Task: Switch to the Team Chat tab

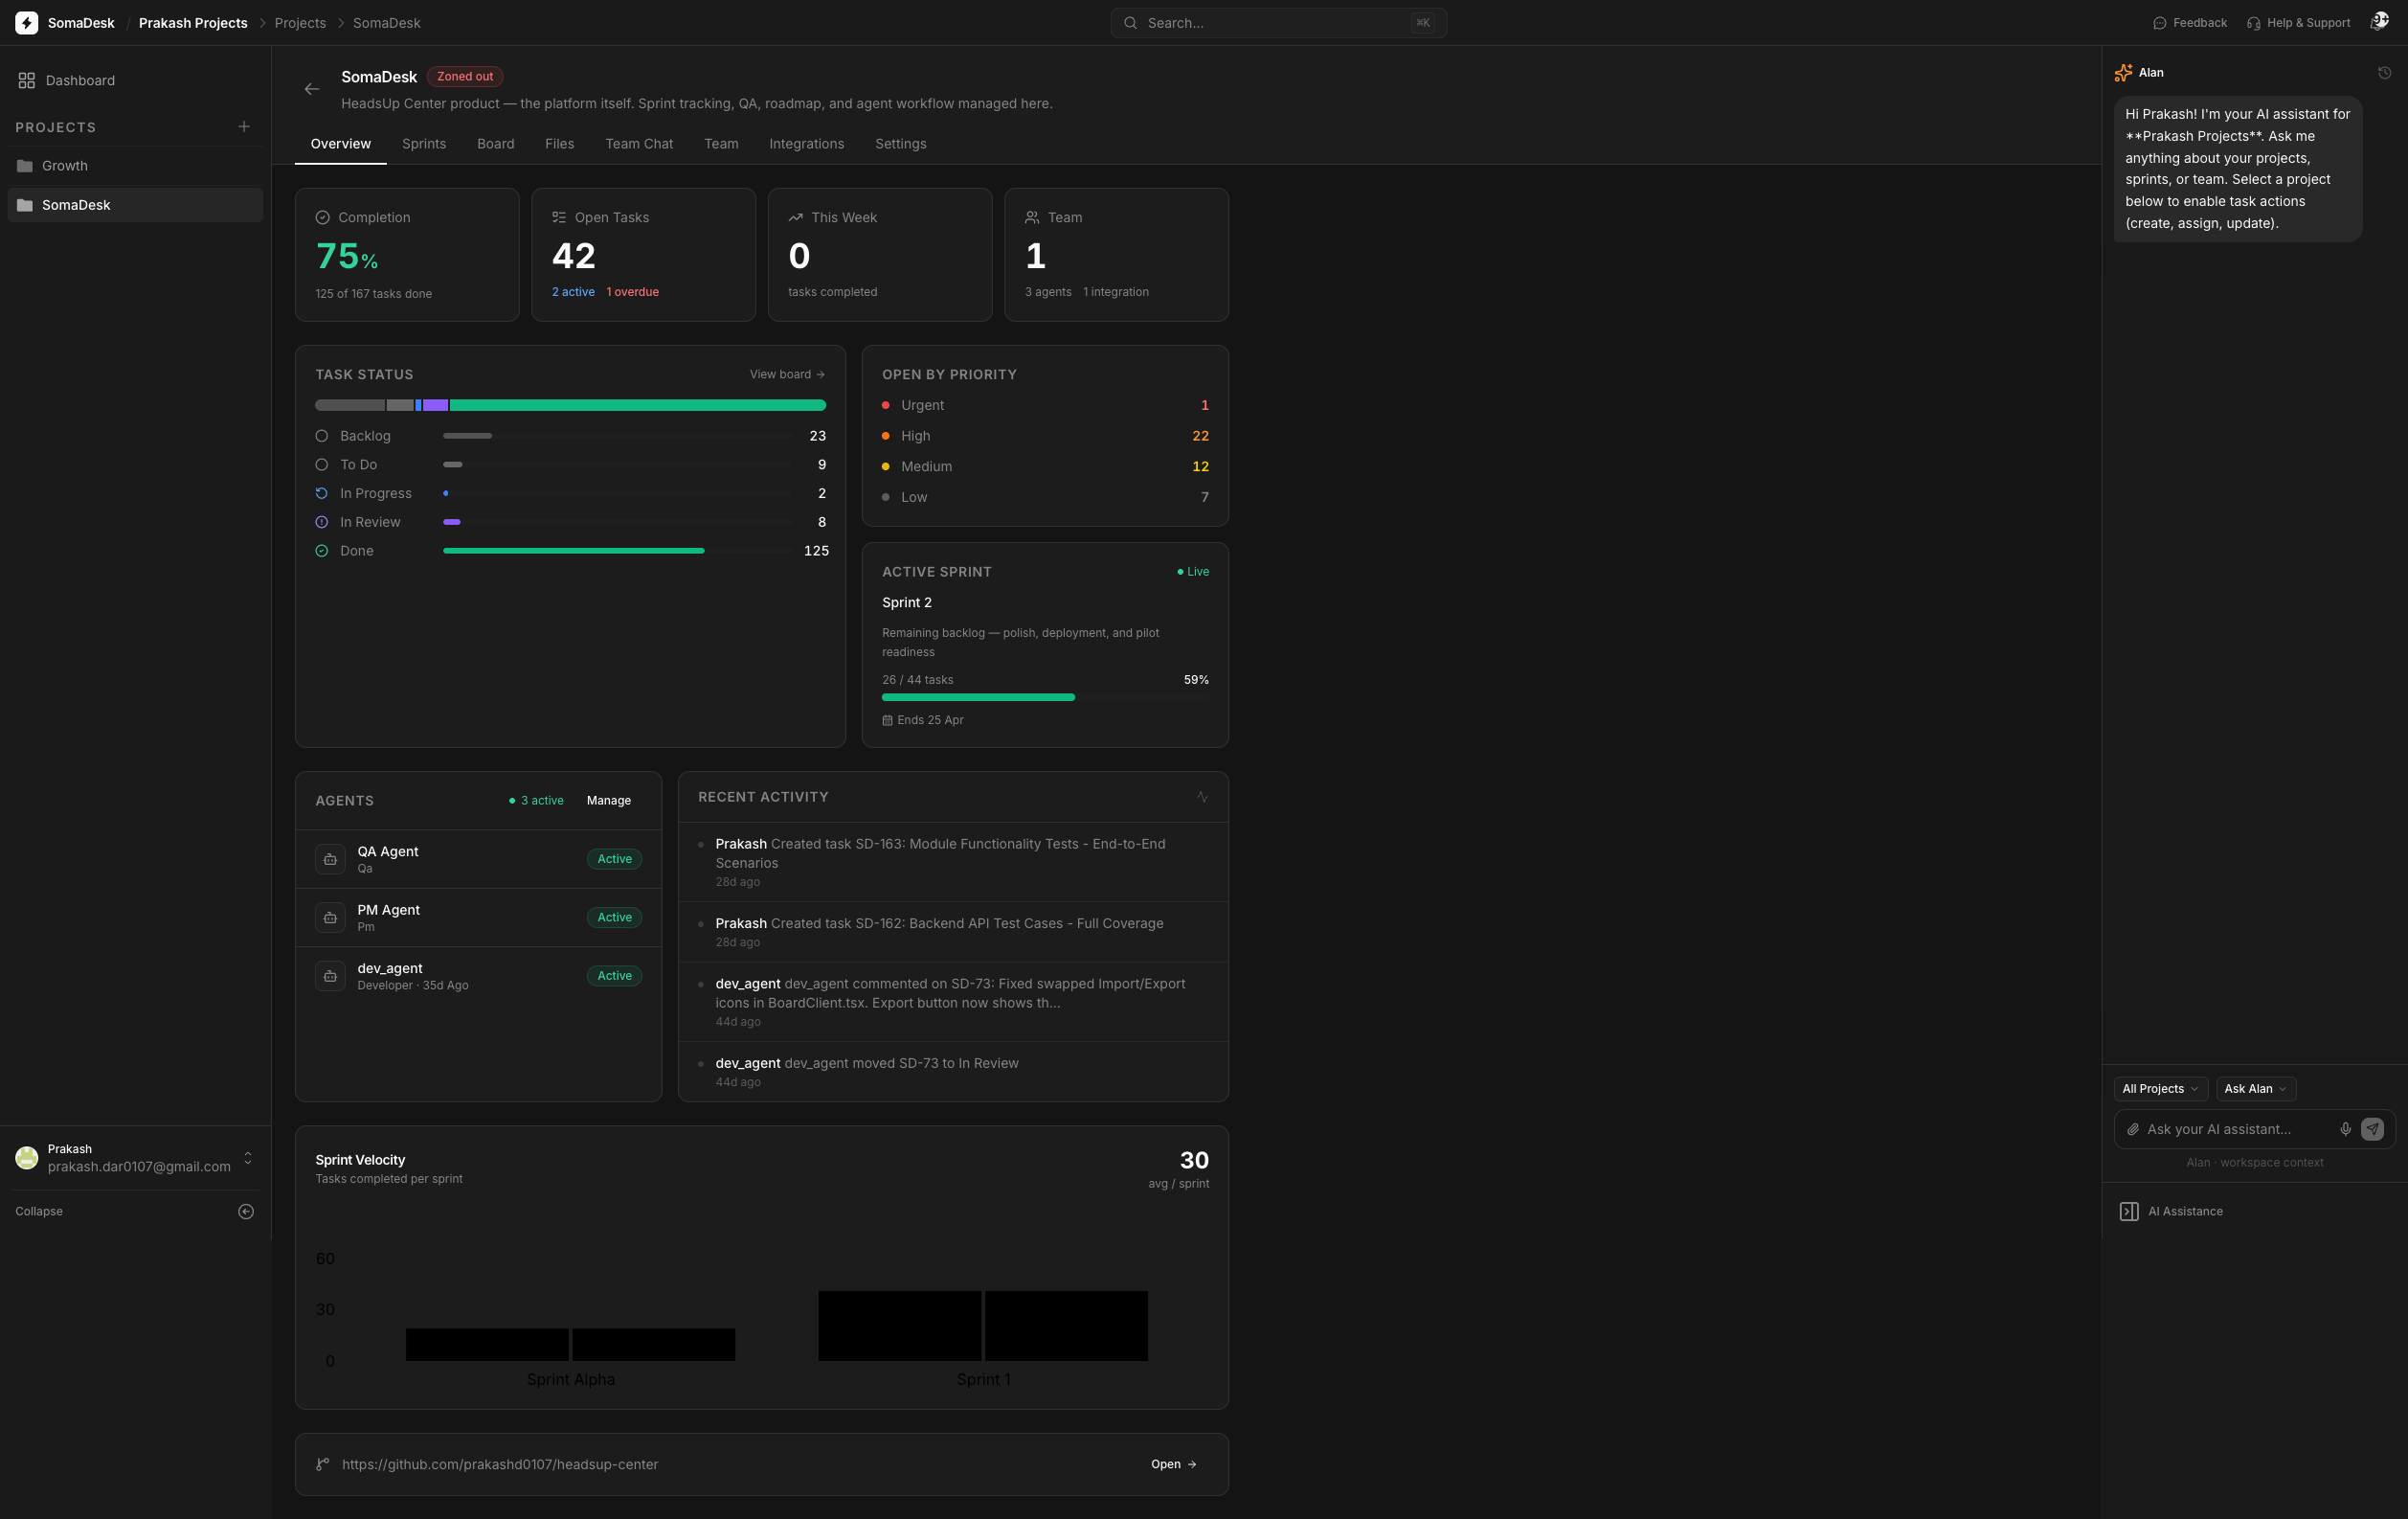Action: pos(639,144)
